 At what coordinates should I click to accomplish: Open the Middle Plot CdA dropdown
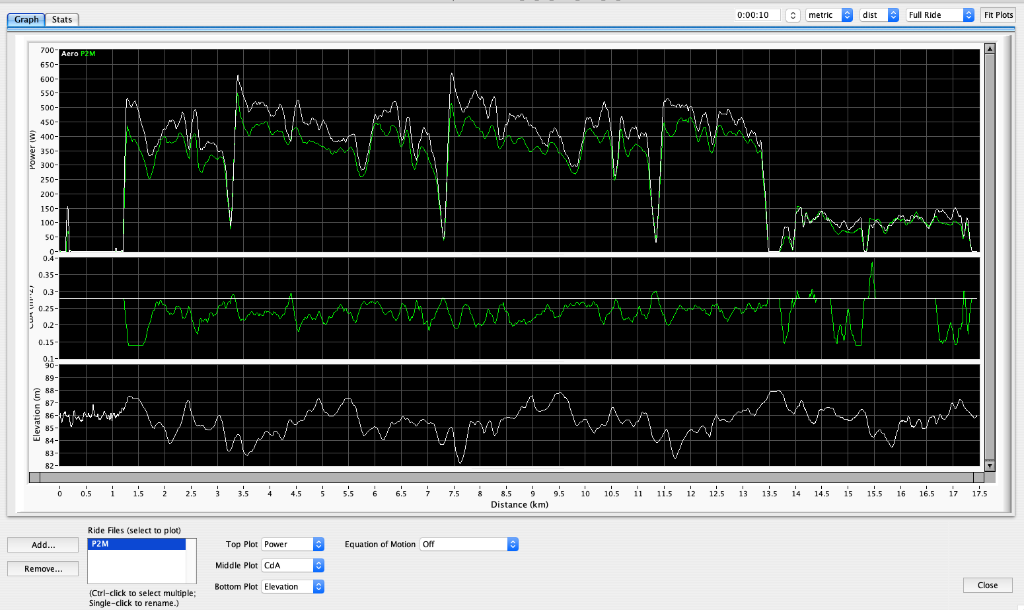pyautogui.click(x=293, y=566)
